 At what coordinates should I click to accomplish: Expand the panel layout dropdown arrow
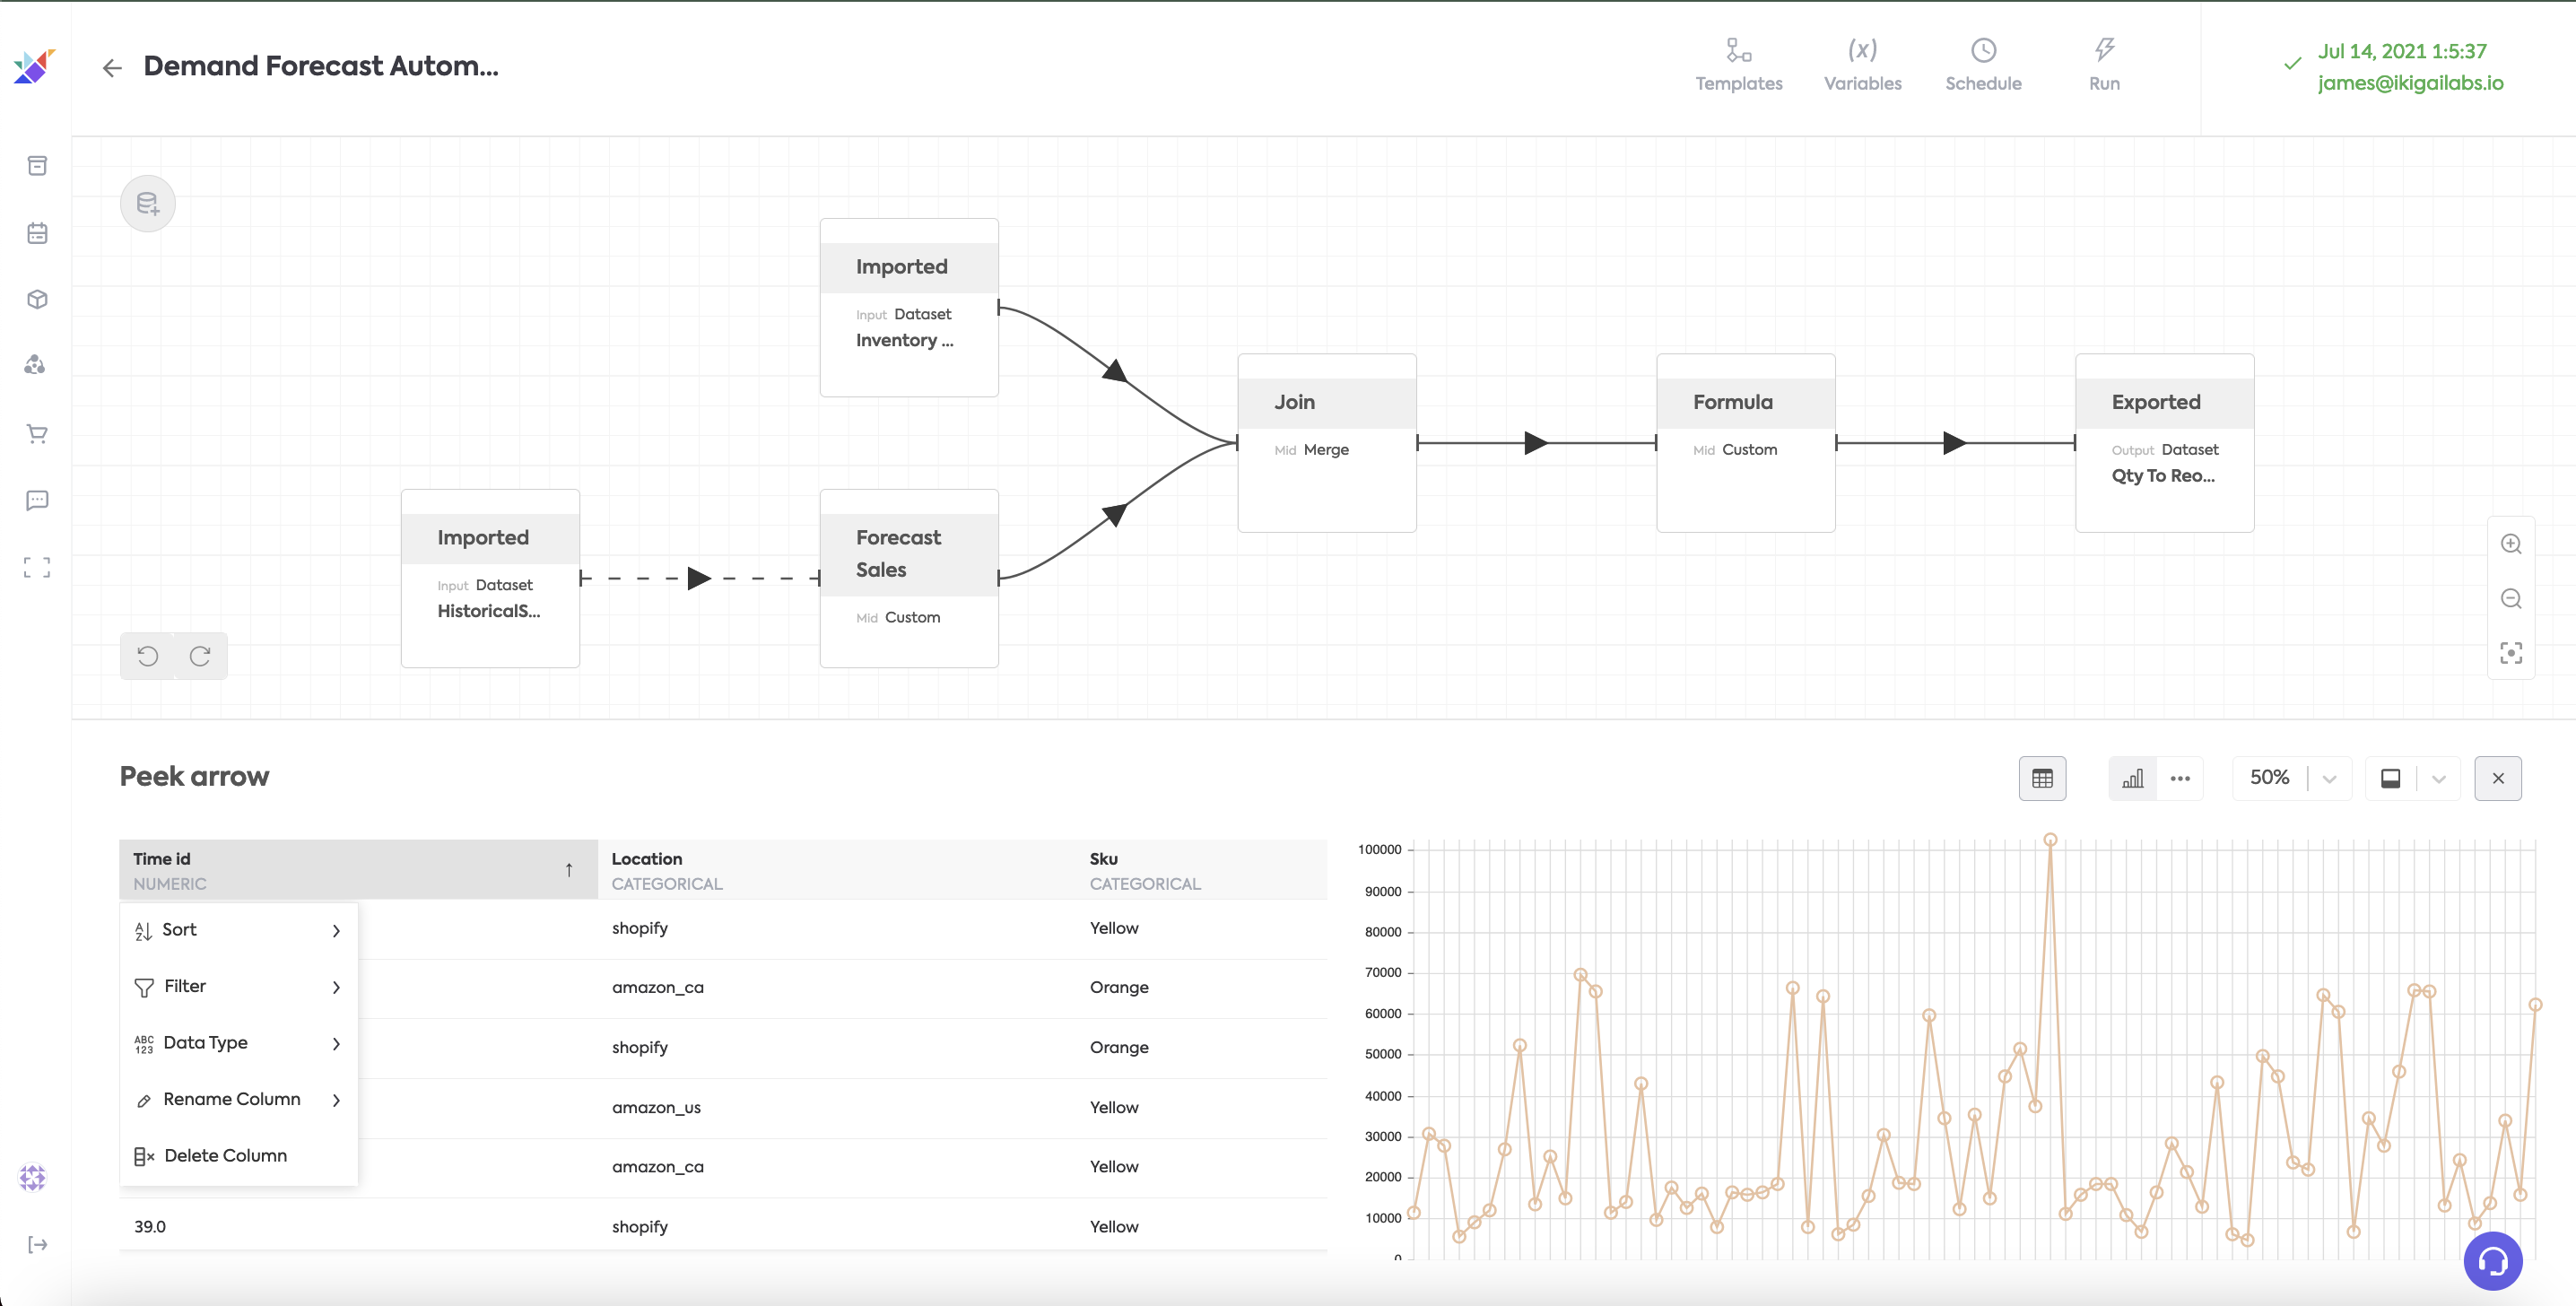tap(2438, 779)
